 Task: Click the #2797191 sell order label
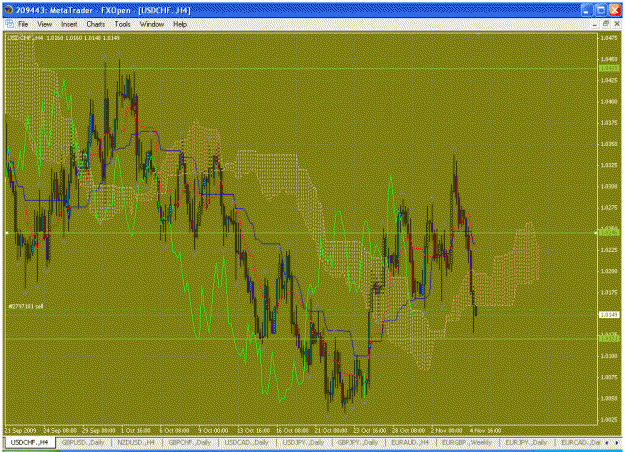point(26,307)
